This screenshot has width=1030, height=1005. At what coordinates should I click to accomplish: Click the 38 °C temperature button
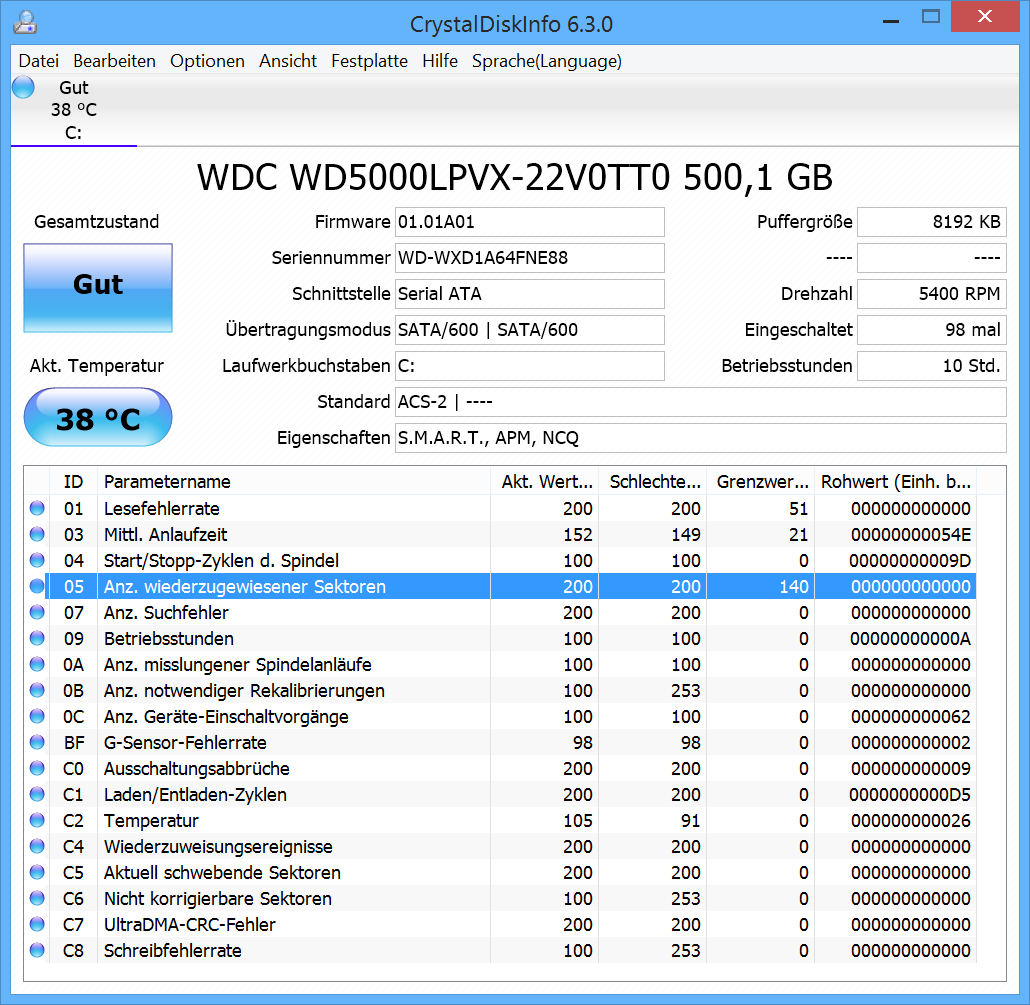click(x=98, y=417)
